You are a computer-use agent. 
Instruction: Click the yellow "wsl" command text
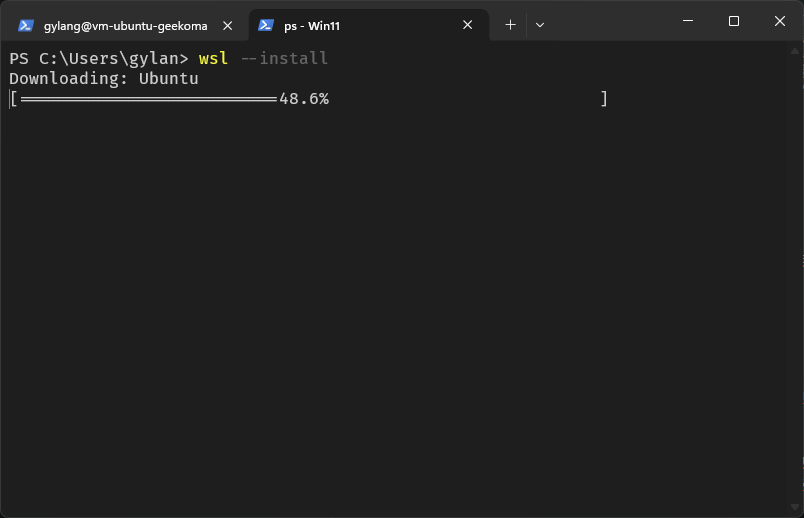213,58
